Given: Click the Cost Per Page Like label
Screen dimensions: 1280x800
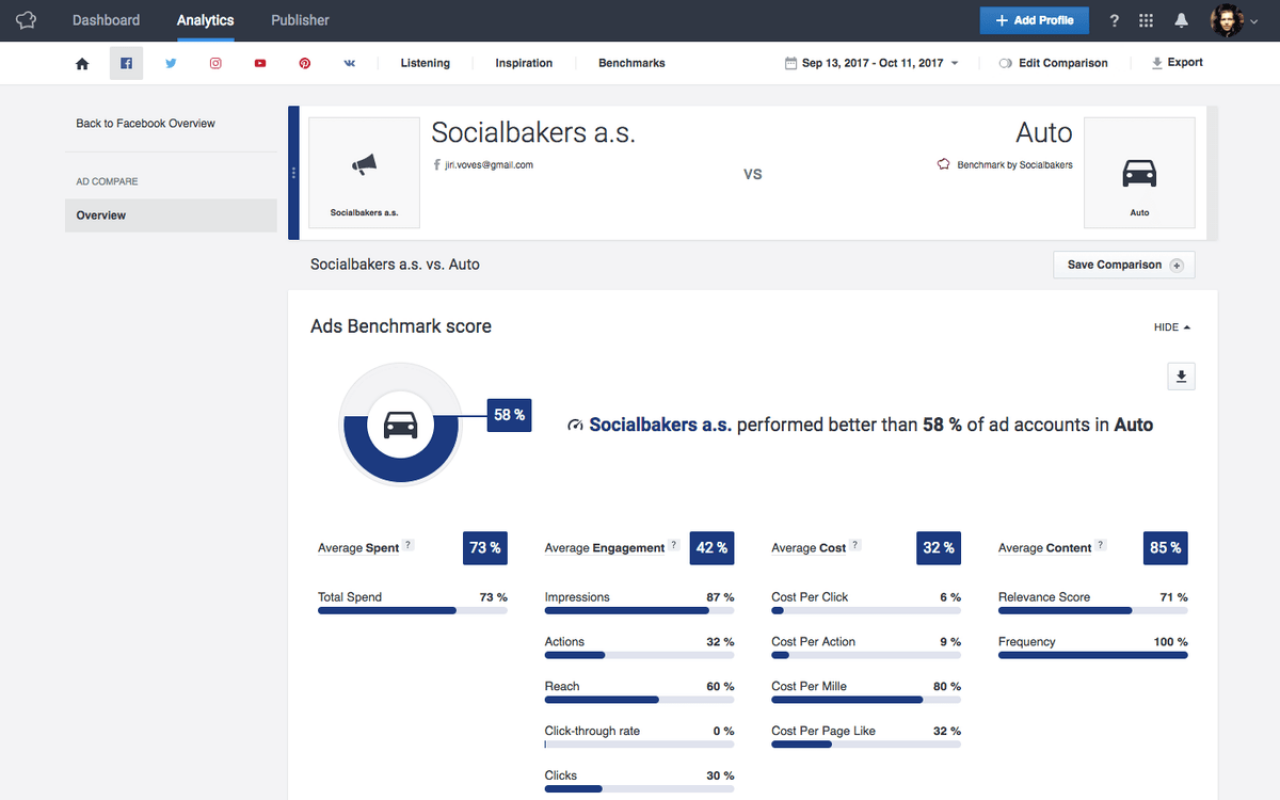Looking at the screenshot, I should point(823,731).
